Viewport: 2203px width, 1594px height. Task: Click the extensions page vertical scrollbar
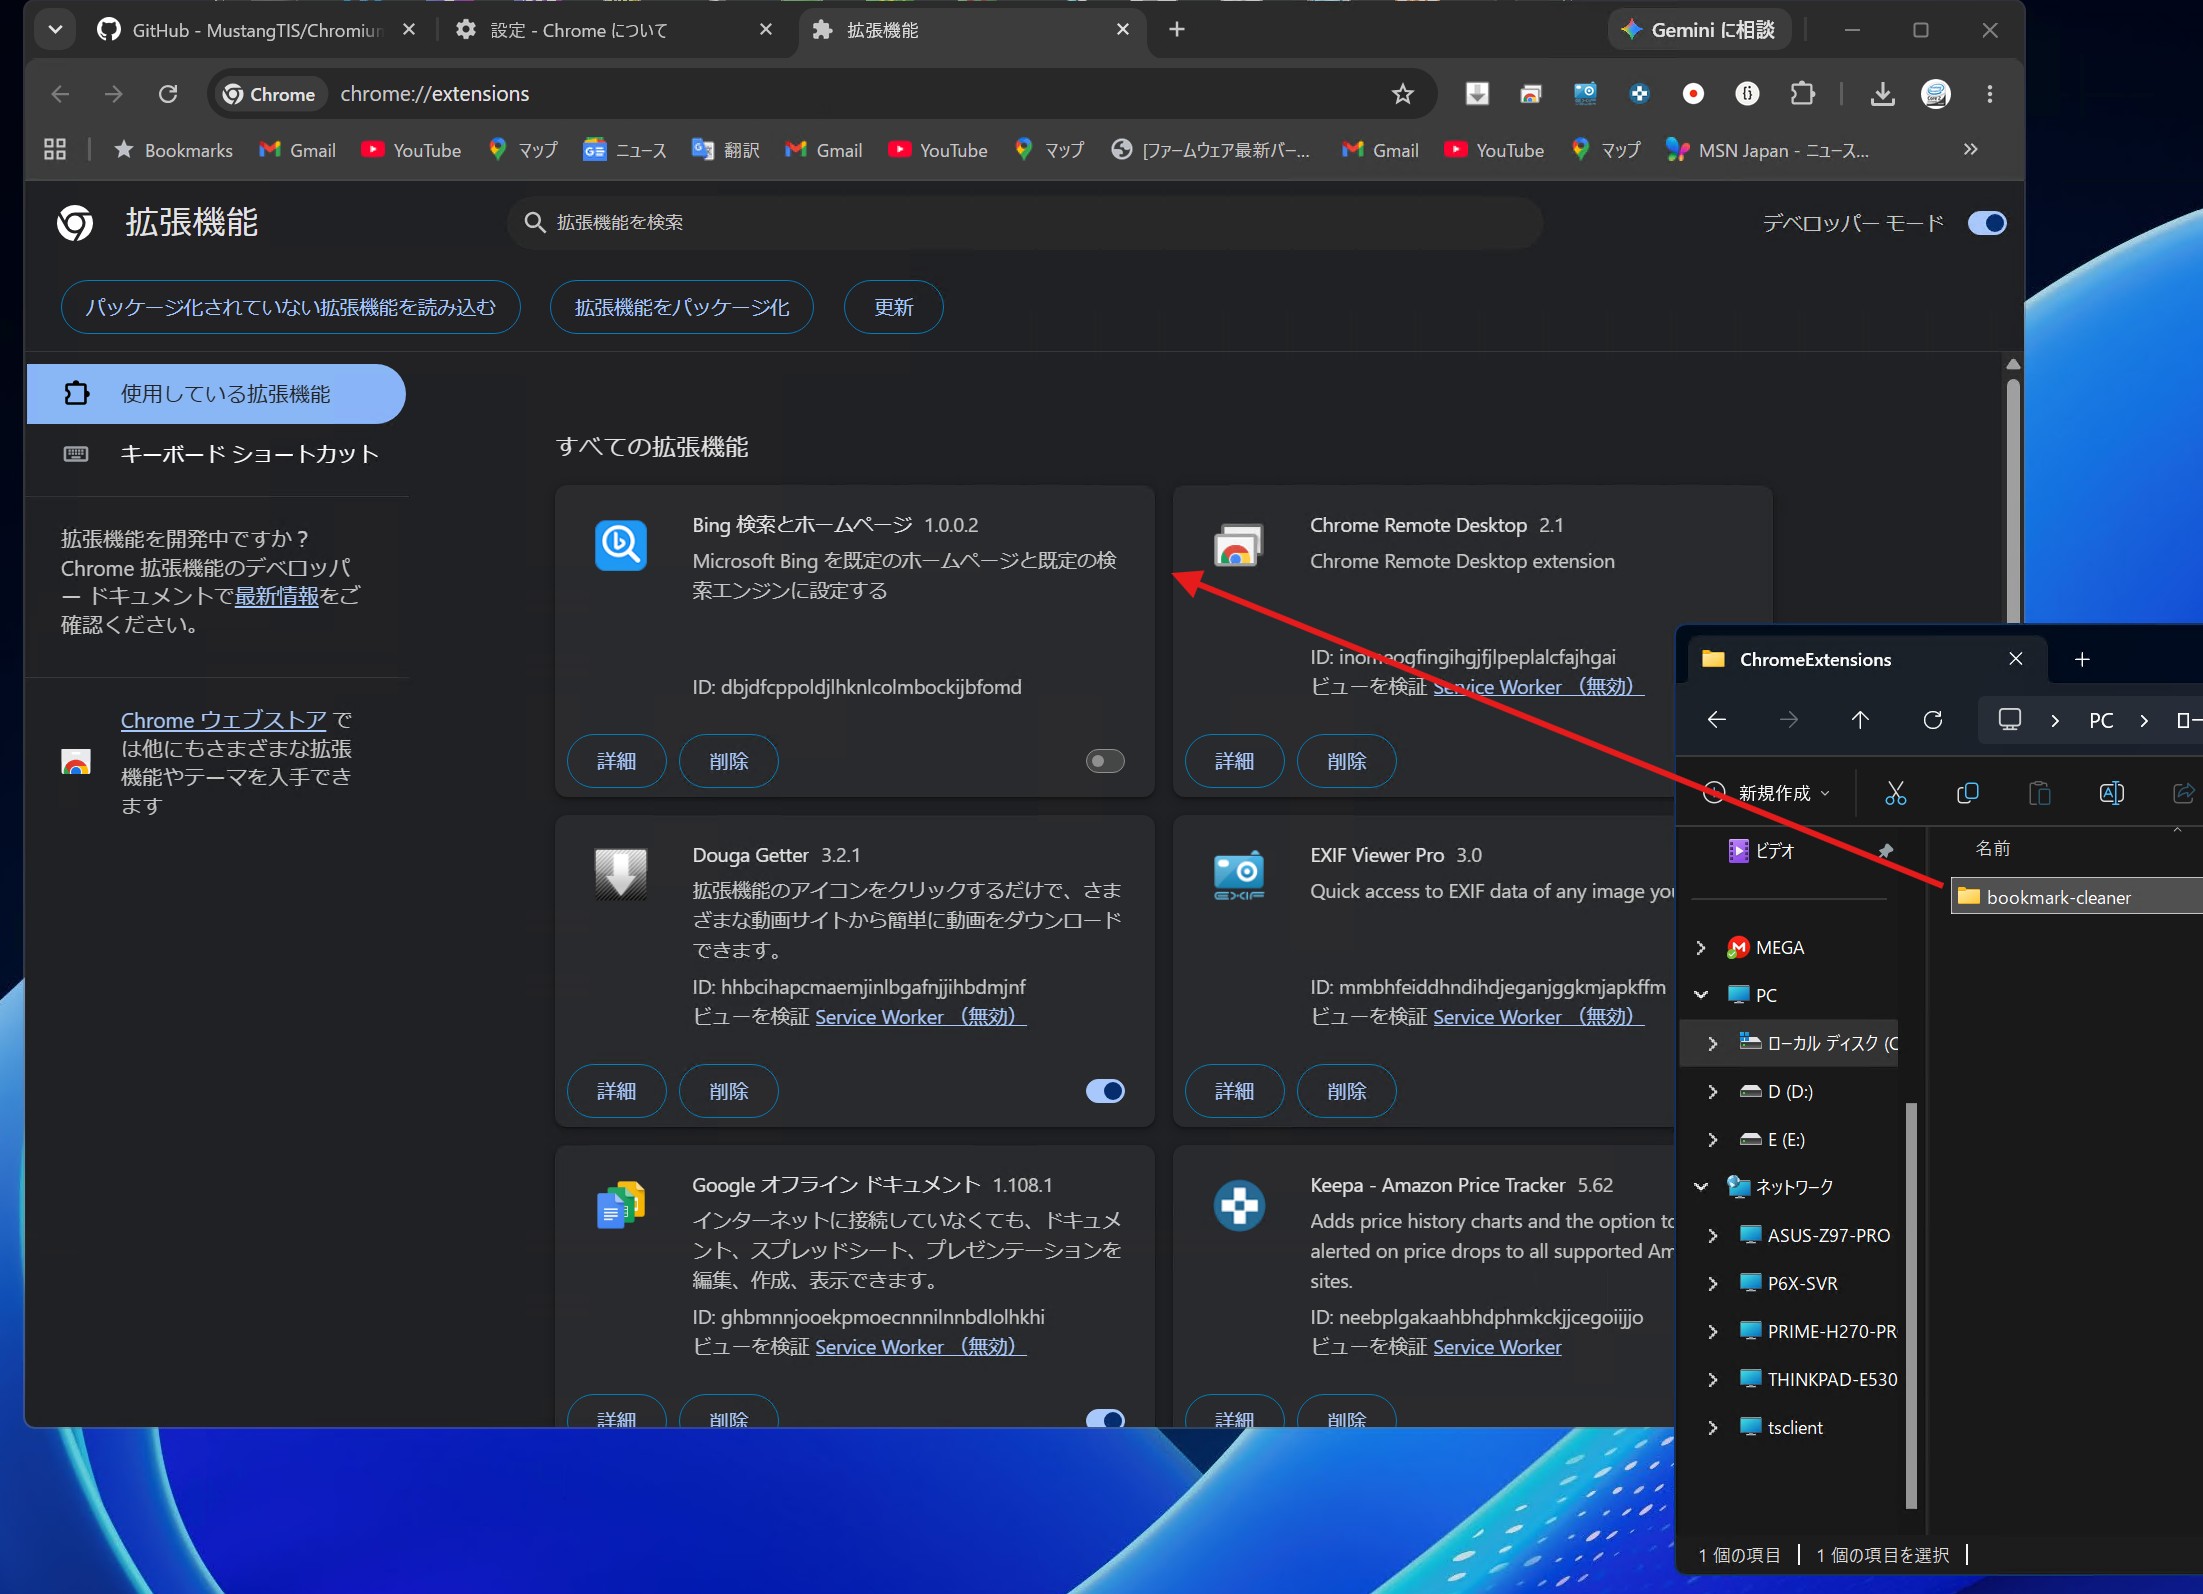point(2013,500)
